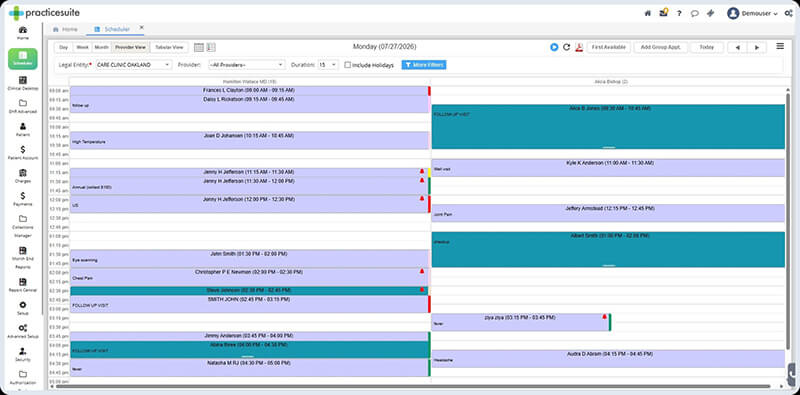Switch to Tabular View

pyautogui.click(x=169, y=47)
